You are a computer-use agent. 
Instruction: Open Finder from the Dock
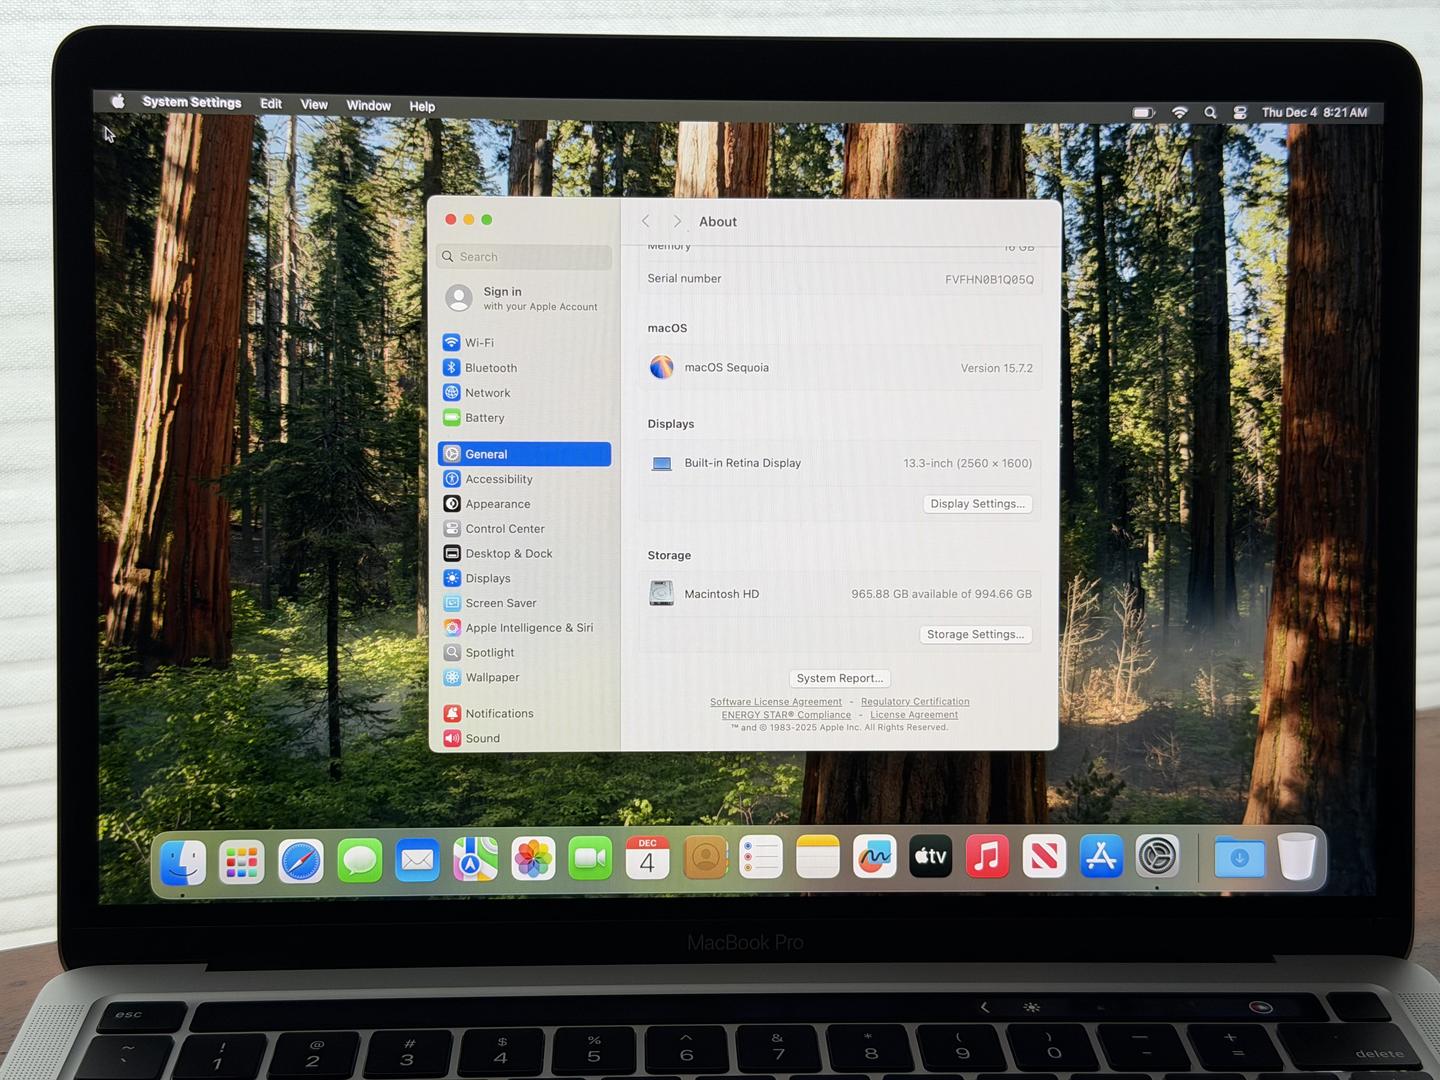(x=183, y=861)
